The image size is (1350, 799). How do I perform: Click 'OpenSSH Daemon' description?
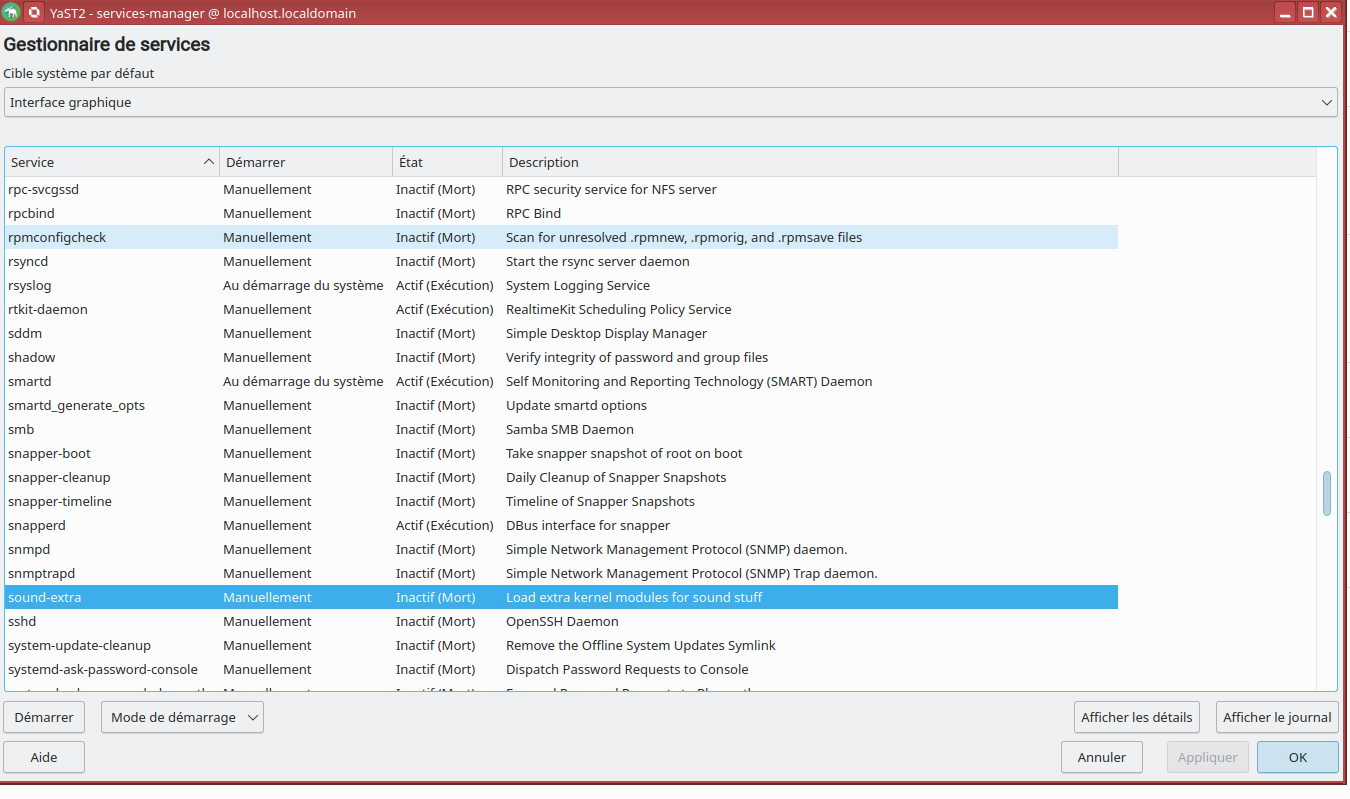[x=562, y=621]
